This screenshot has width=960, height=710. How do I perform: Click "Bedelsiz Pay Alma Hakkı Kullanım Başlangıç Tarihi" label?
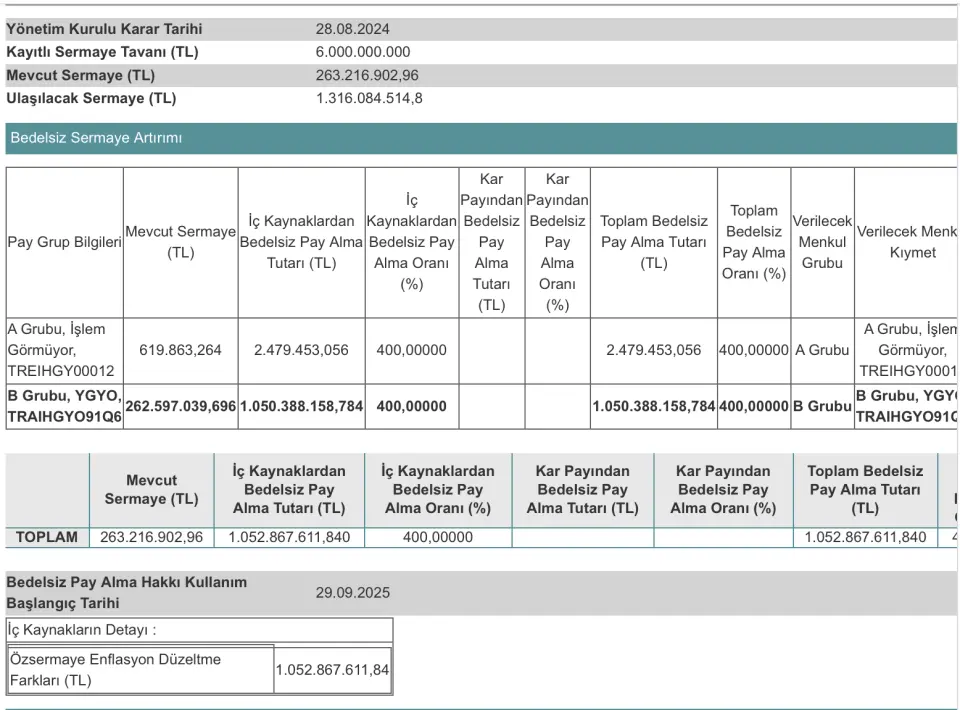pos(127,592)
